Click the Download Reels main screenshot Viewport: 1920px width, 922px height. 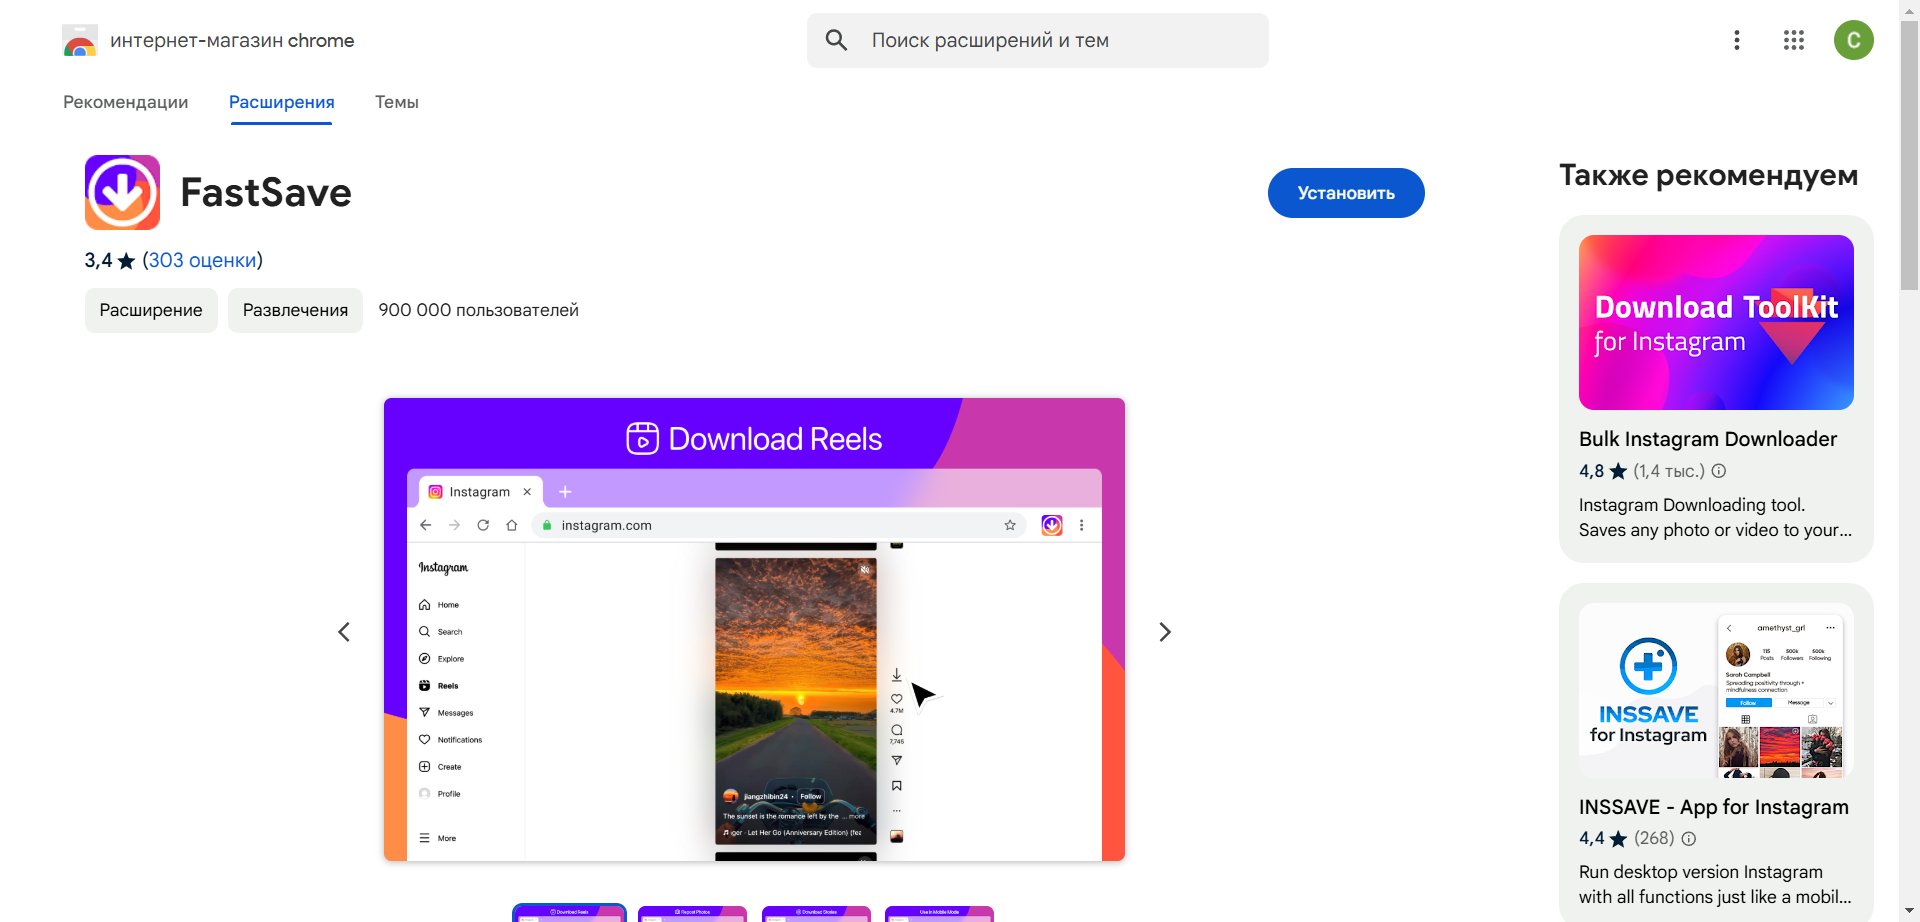[x=754, y=629]
